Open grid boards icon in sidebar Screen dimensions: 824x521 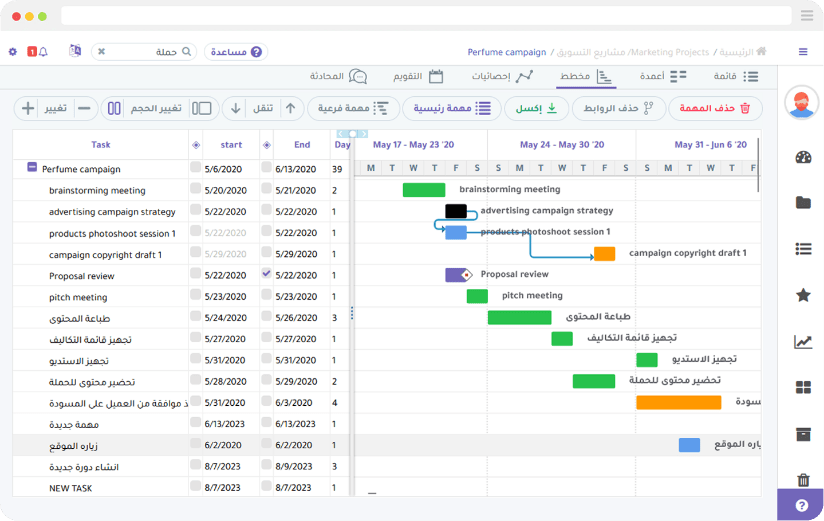(x=803, y=388)
